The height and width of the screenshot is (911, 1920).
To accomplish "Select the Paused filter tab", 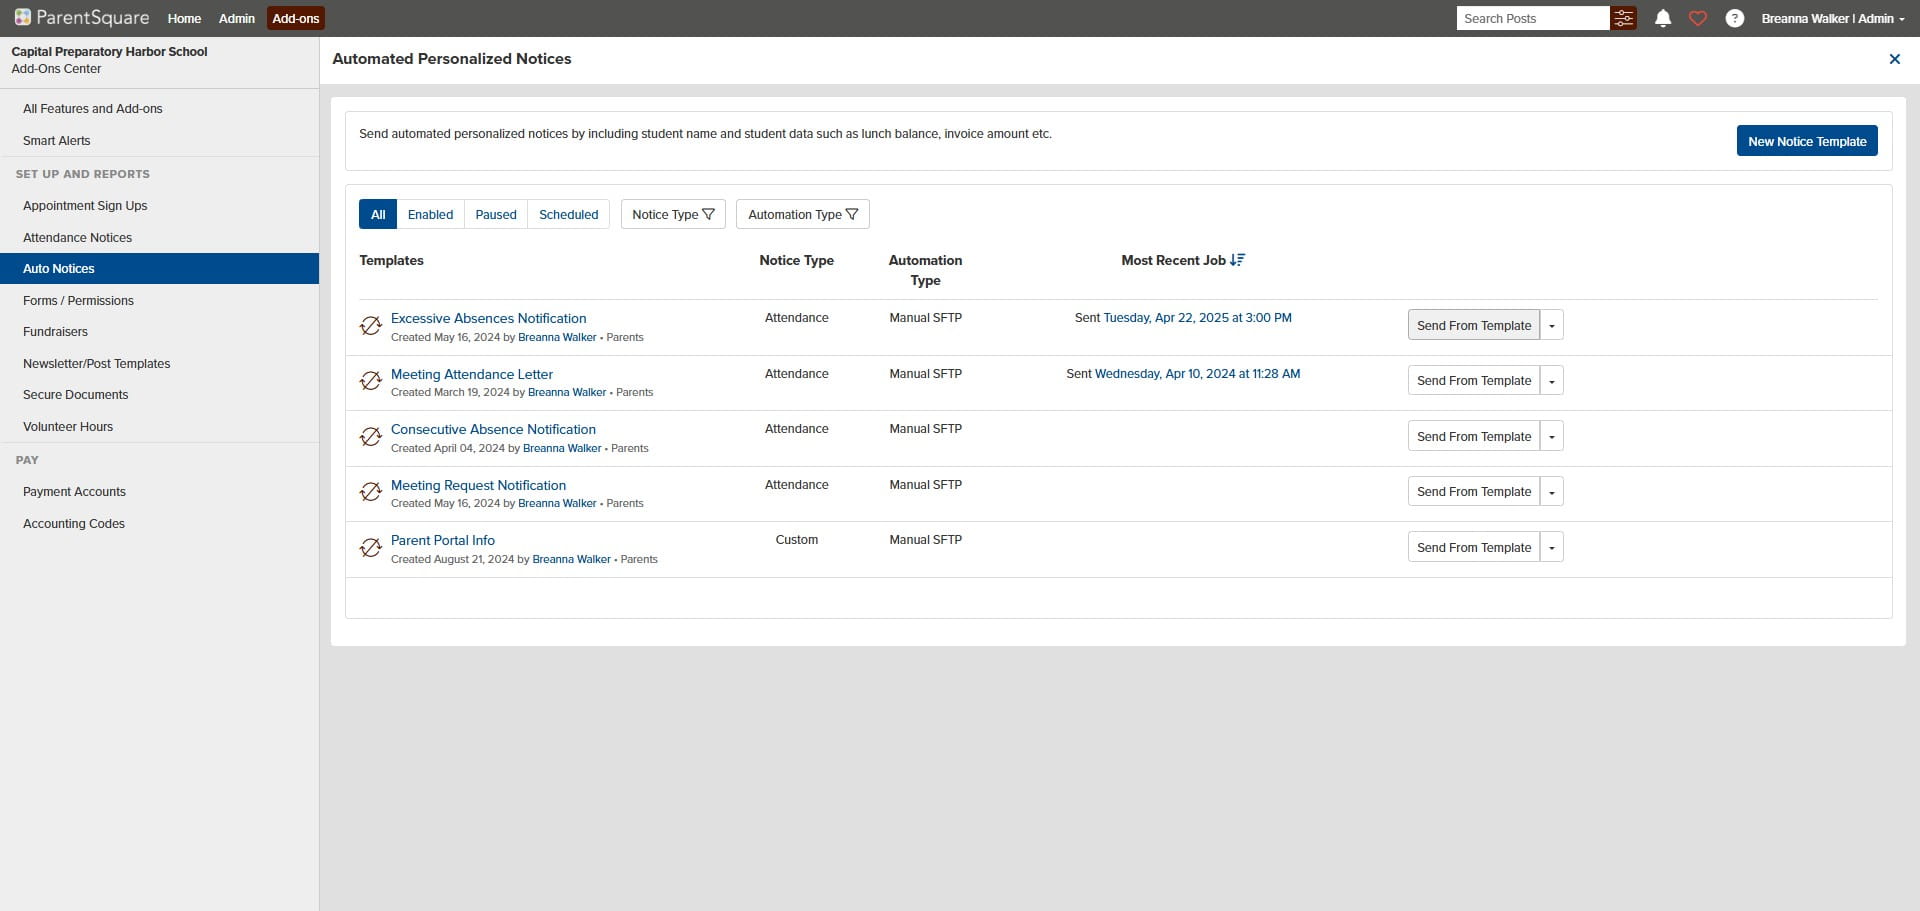I will tap(496, 214).
